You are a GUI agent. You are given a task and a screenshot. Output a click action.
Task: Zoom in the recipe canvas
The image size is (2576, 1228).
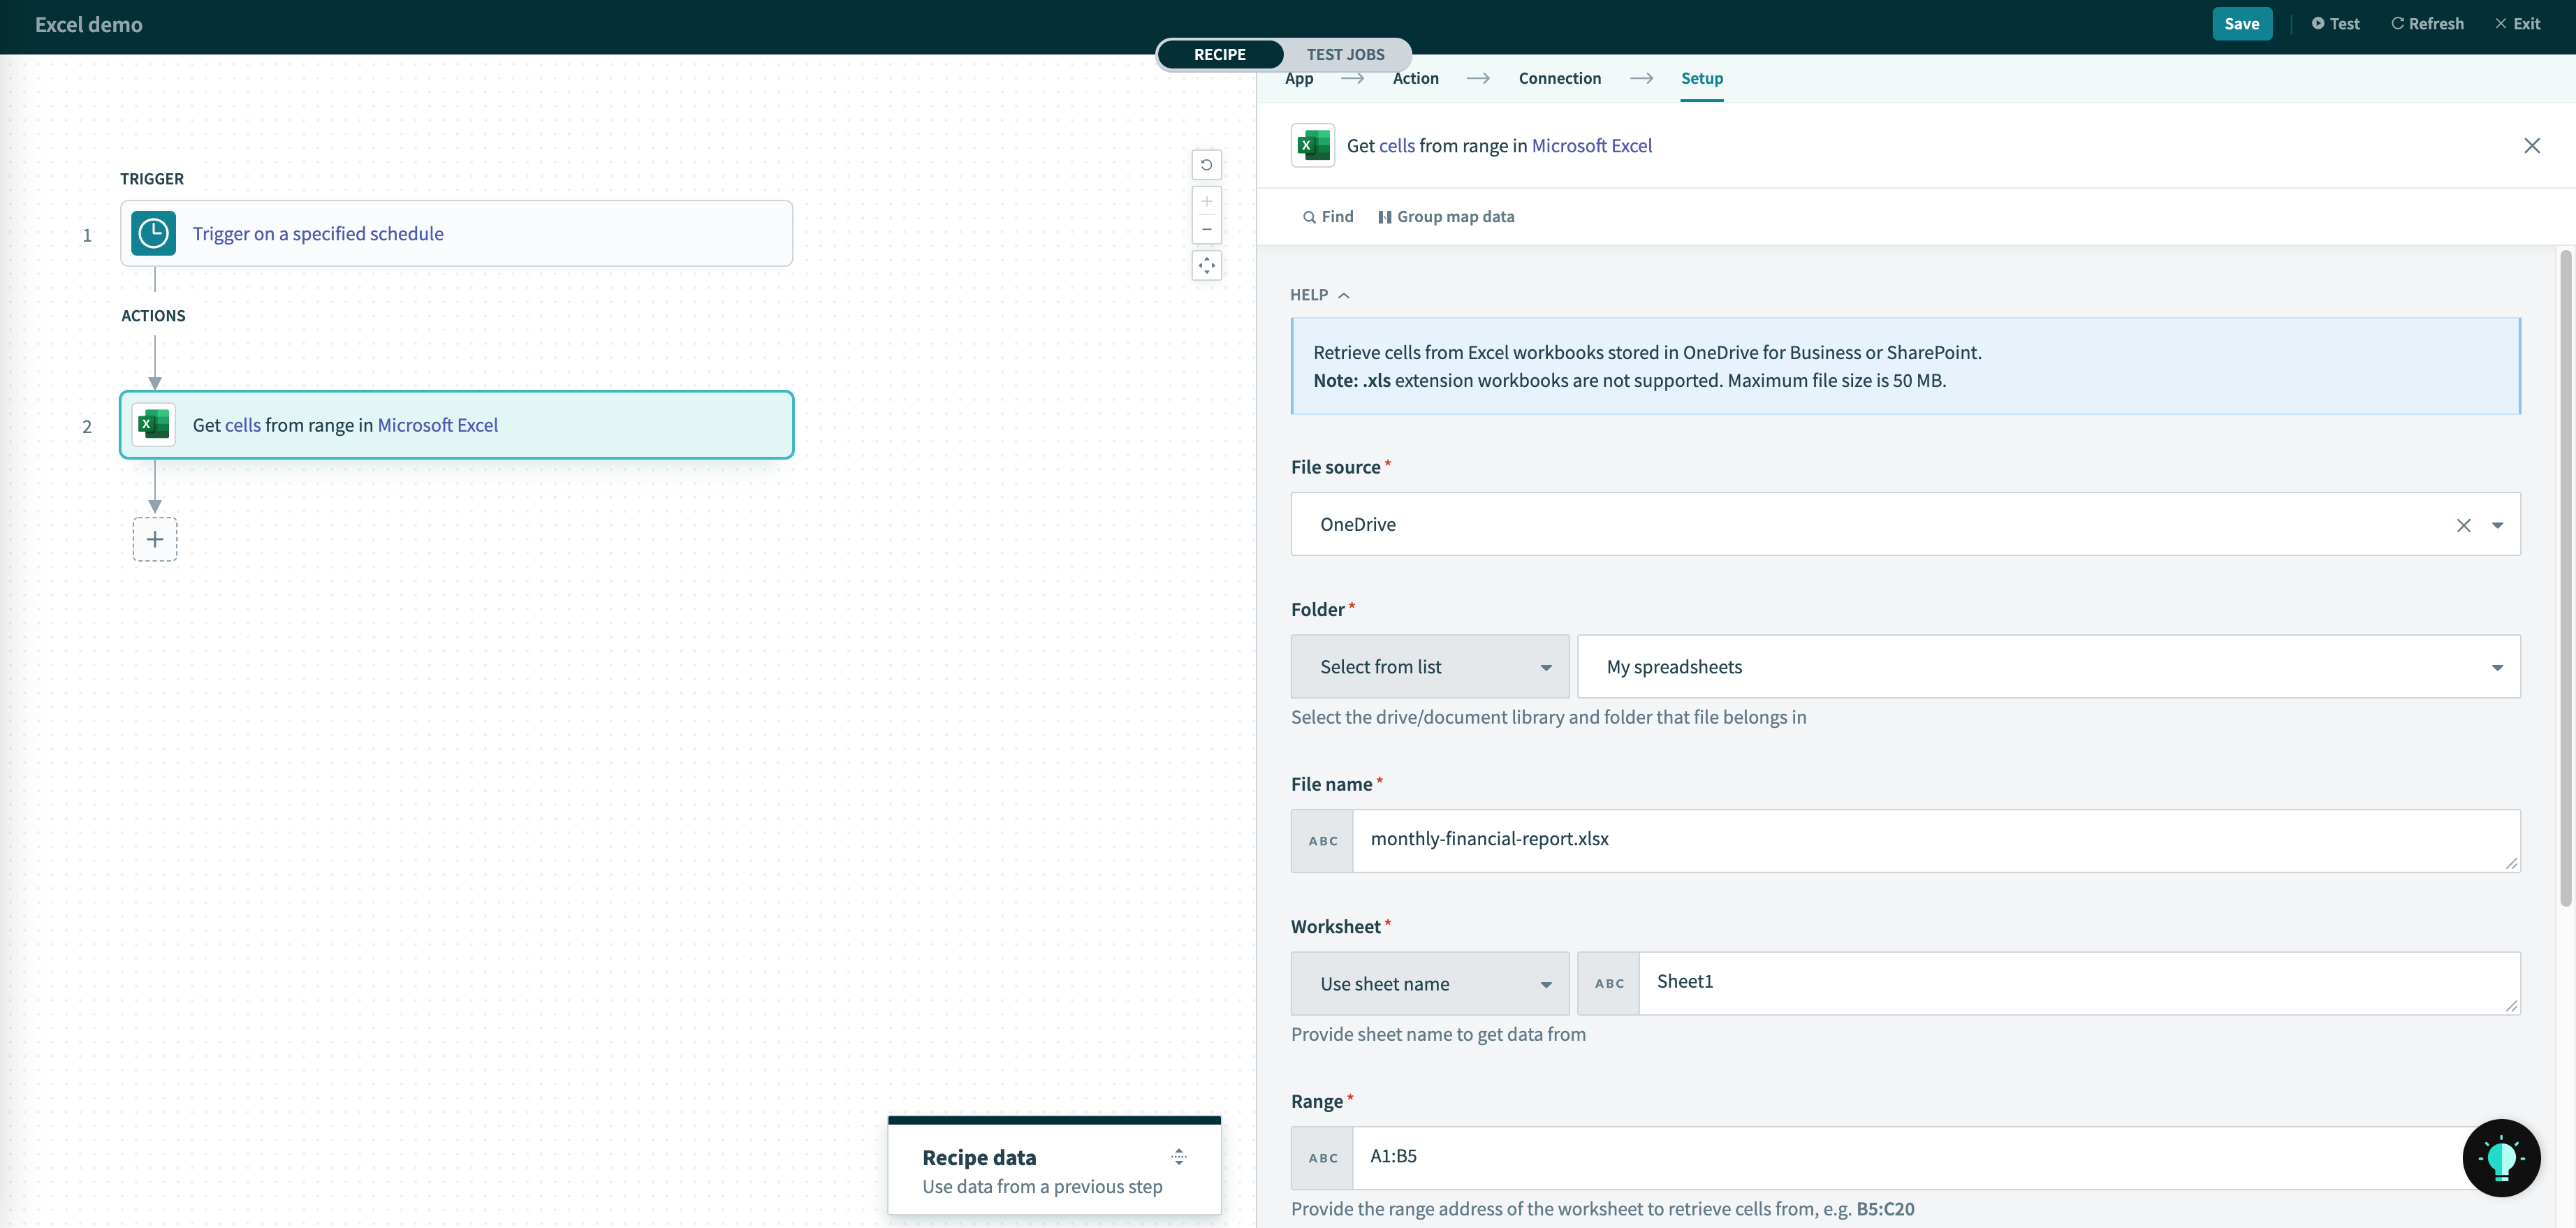pyautogui.click(x=1206, y=202)
